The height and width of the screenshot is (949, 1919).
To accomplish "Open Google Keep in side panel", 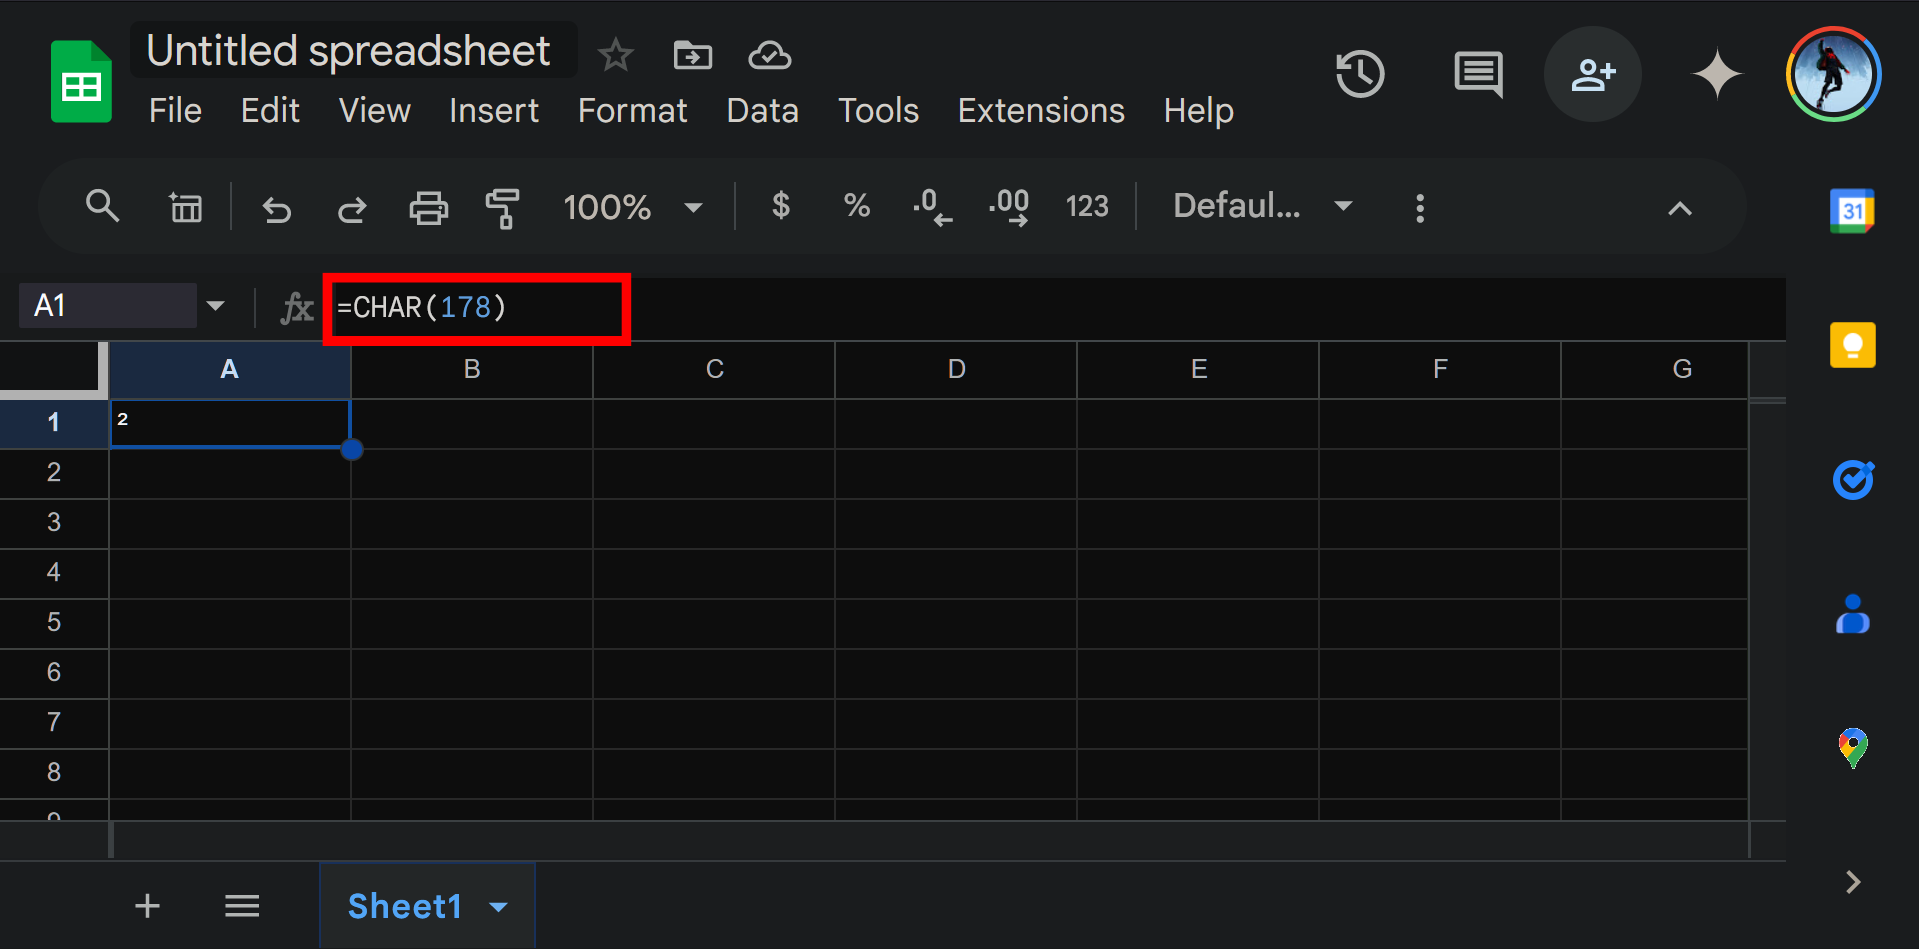I will 1852,346.
